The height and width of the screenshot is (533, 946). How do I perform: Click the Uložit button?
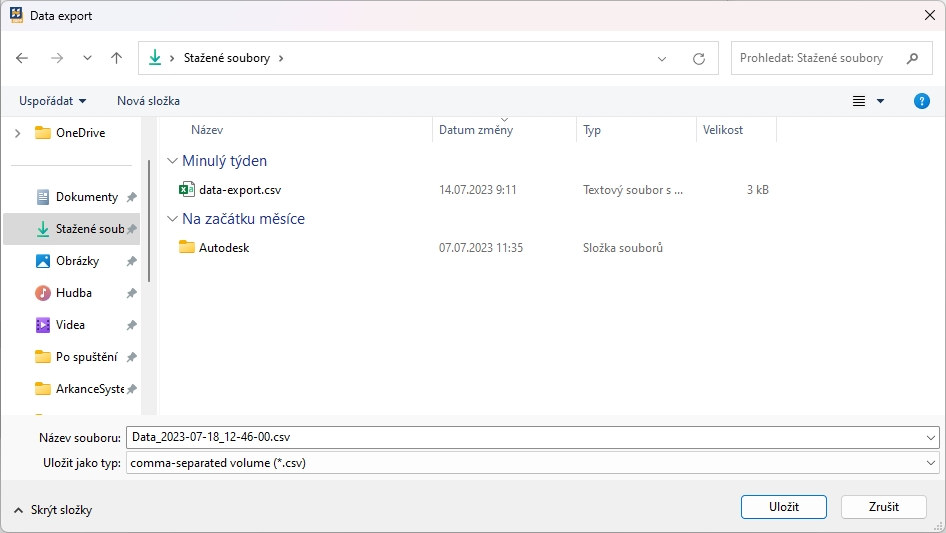tap(783, 507)
